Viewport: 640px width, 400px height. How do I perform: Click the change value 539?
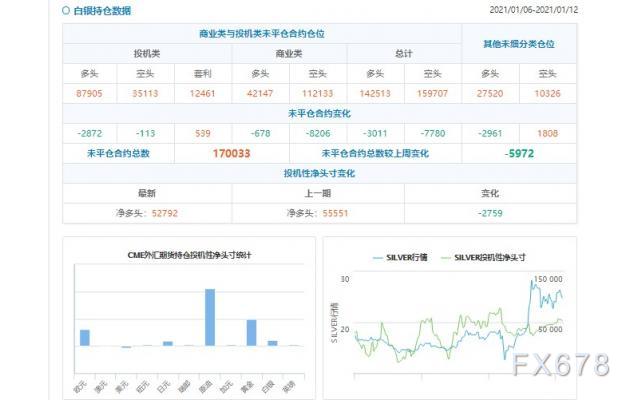[202, 133]
